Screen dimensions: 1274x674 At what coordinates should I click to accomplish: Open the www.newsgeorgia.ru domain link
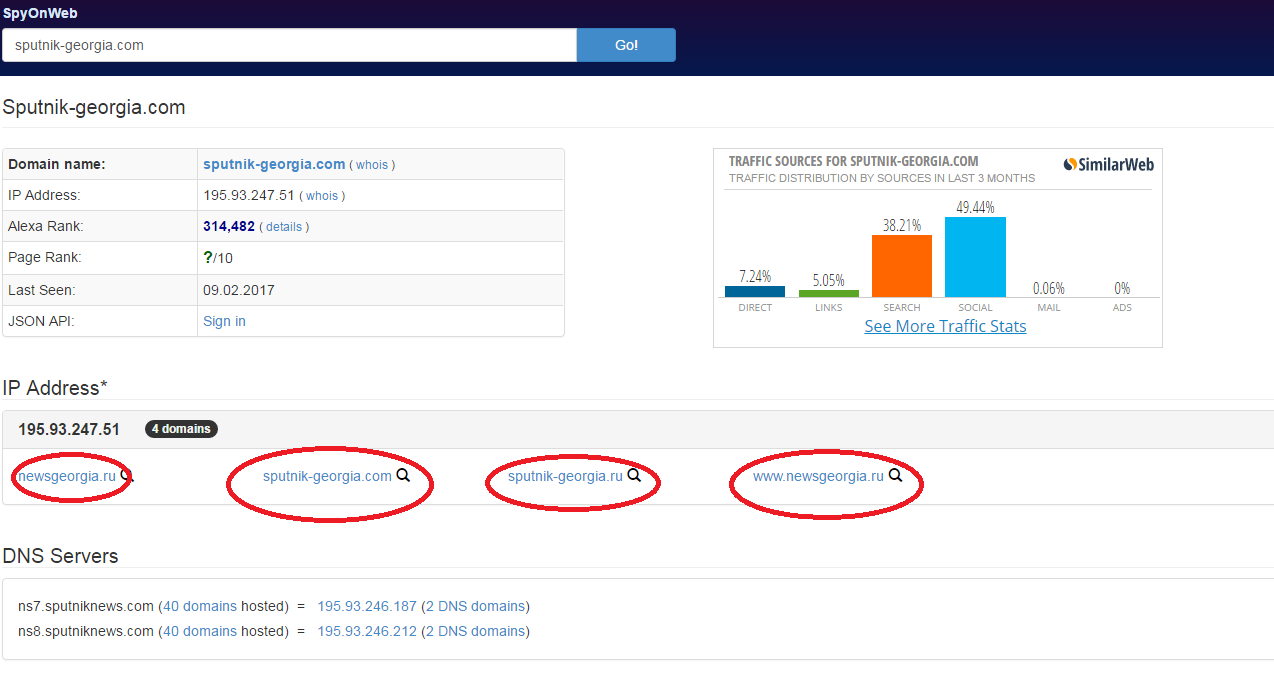[x=818, y=476]
